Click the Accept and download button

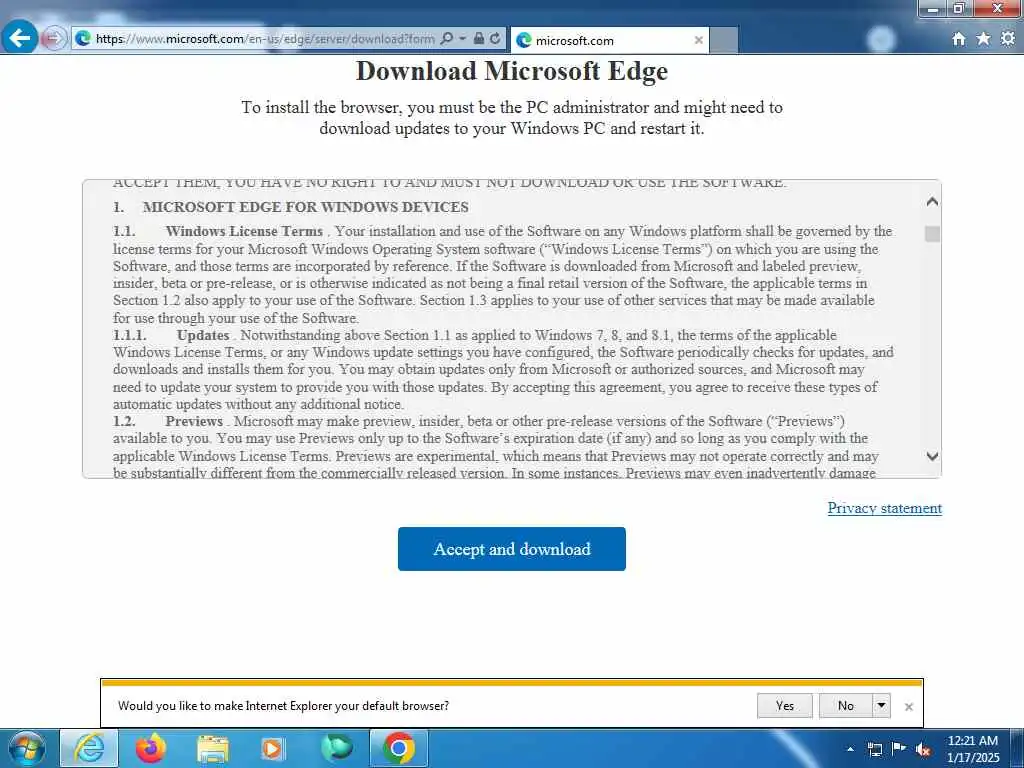point(511,549)
